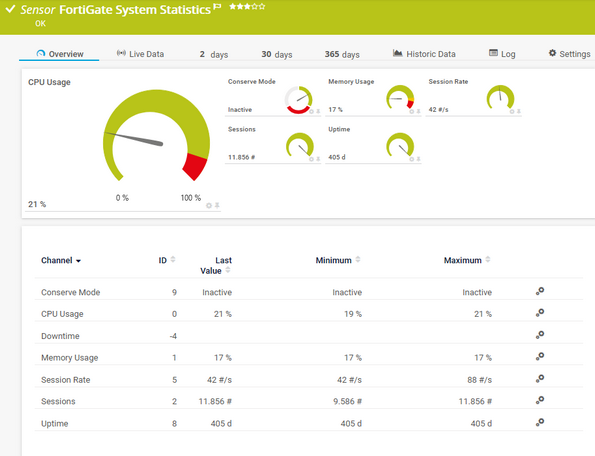Open Uptime gauge settings gear
The height and width of the screenshot is (456, 595).
point(411,159)
